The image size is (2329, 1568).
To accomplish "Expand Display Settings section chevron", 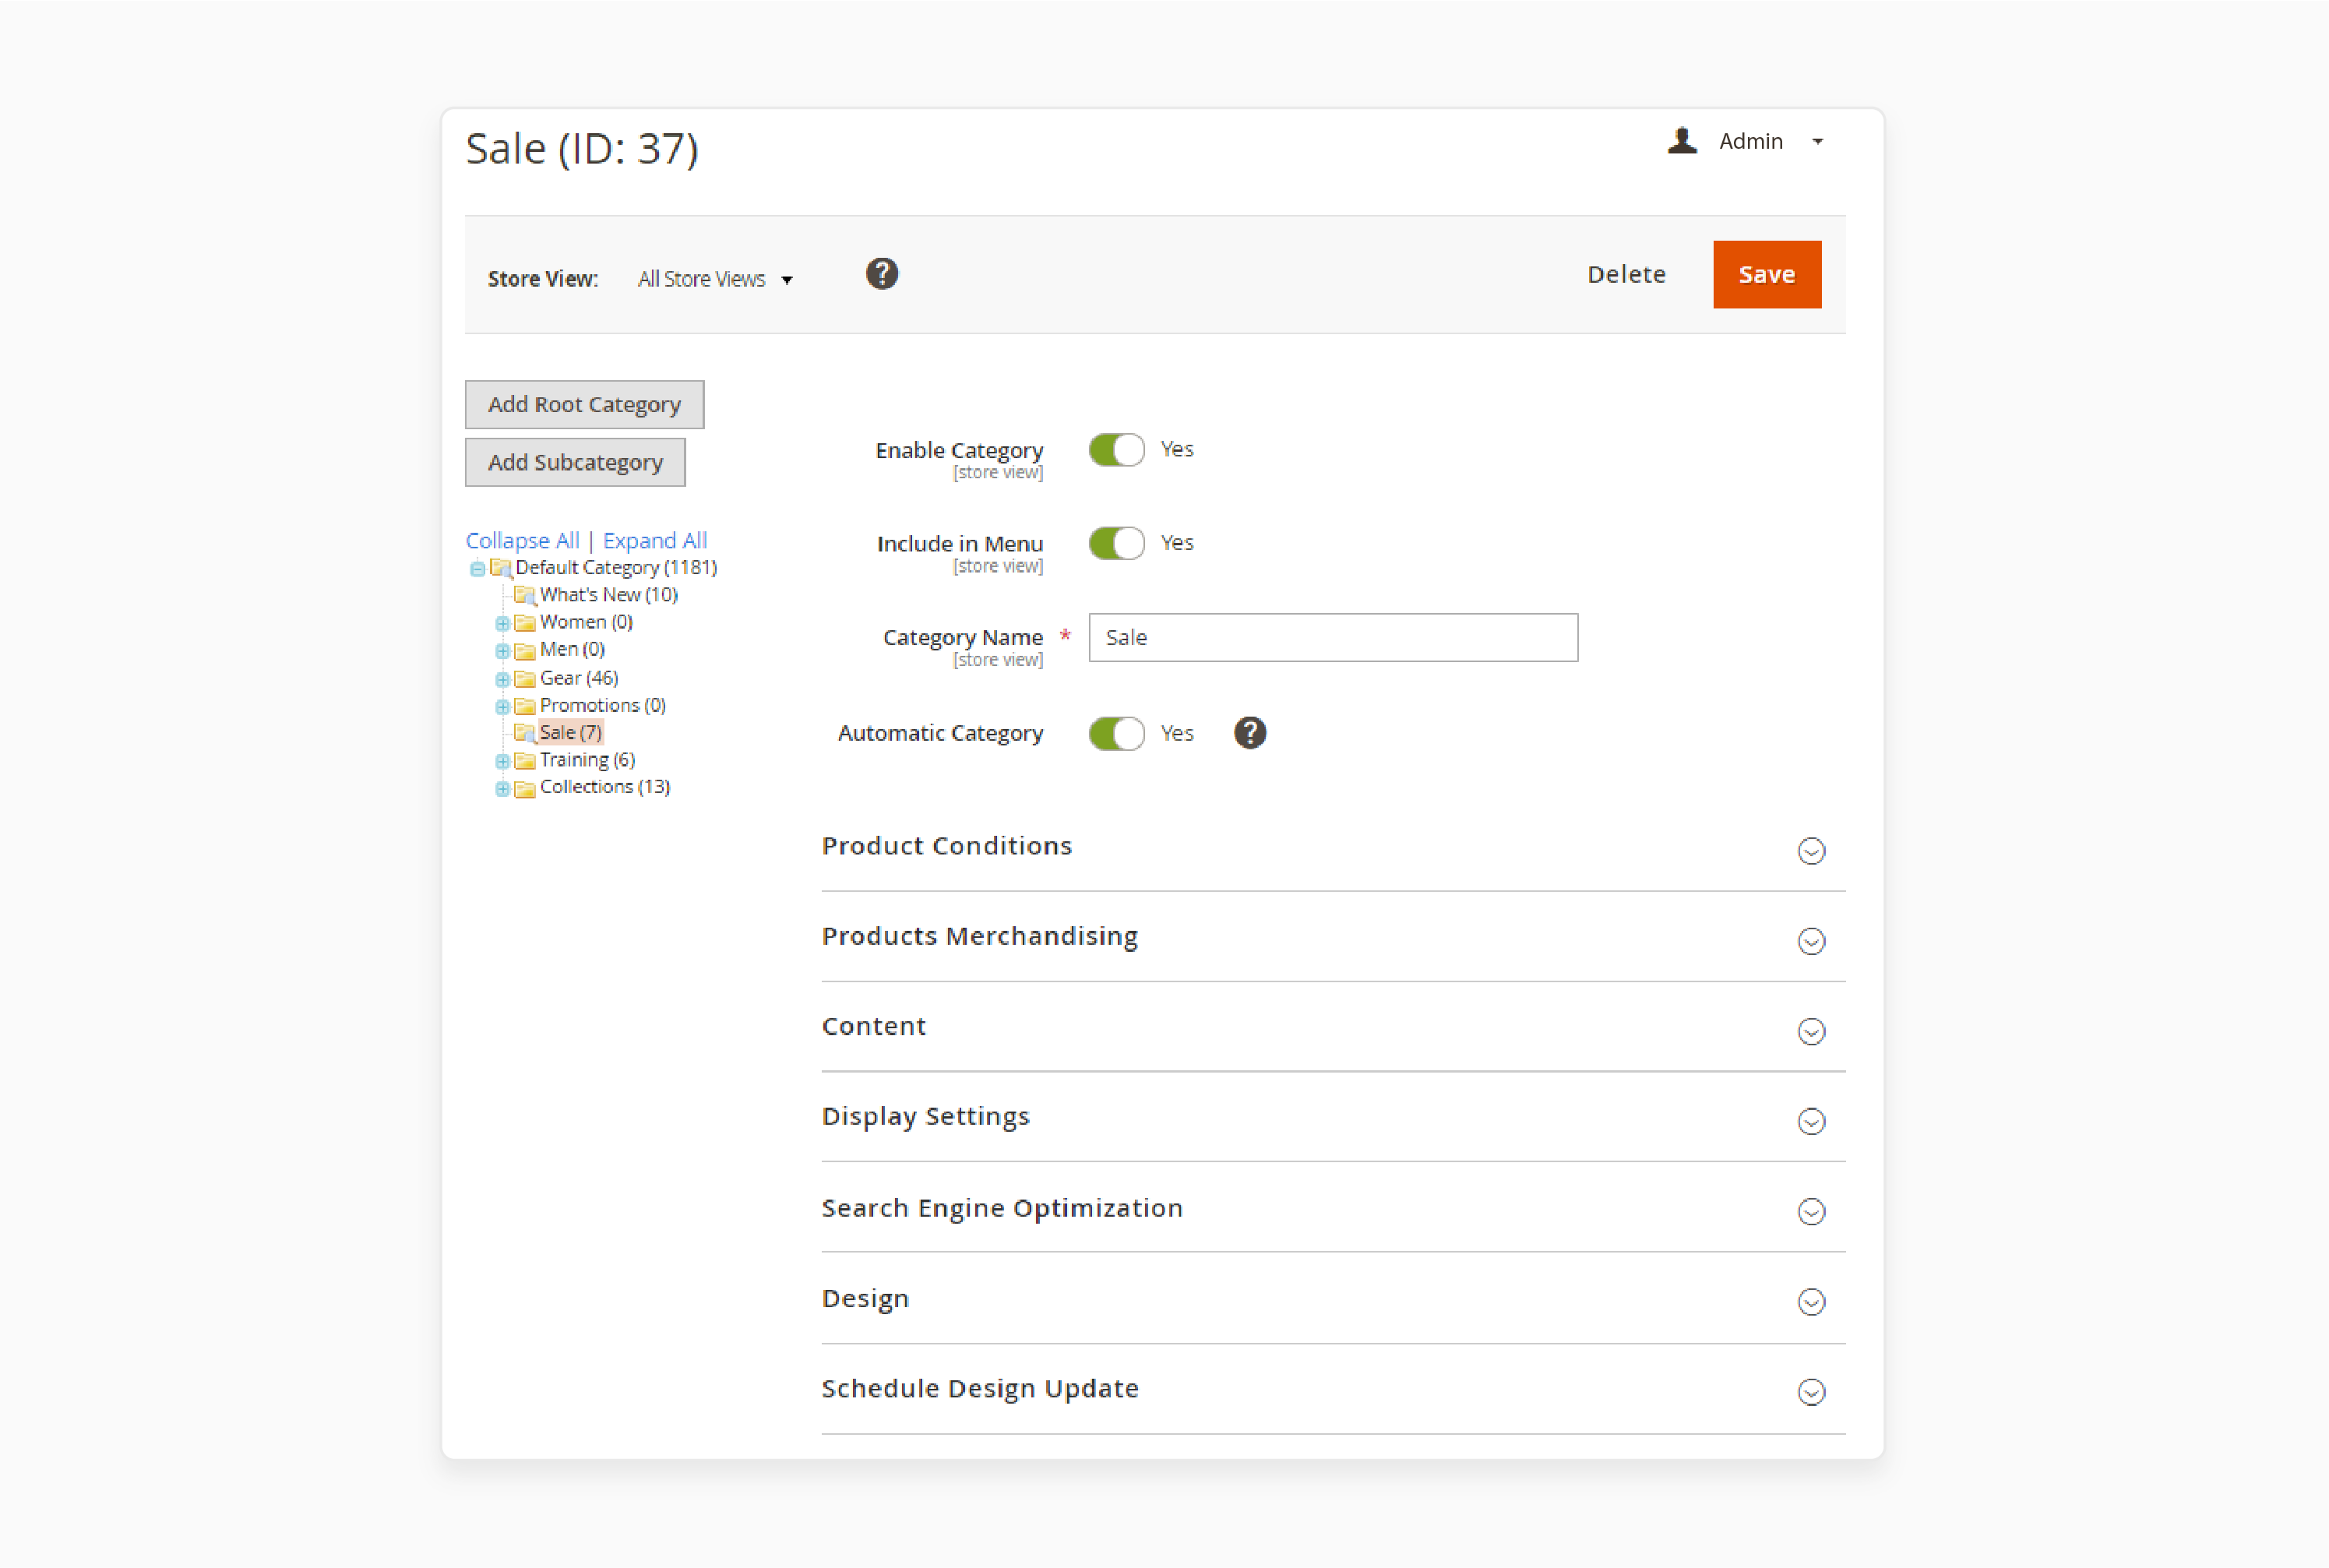I will [x=1811, y=1121].
